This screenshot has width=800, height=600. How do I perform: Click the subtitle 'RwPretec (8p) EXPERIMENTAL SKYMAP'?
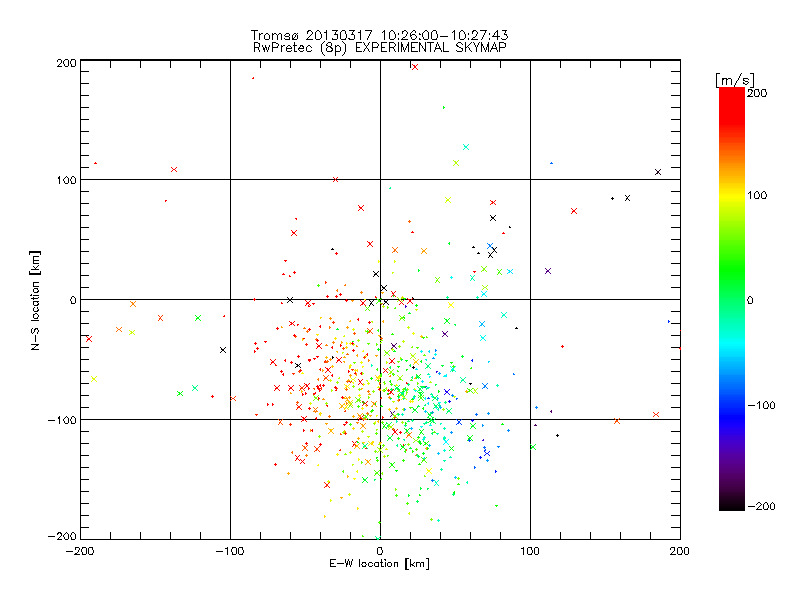pyautogui.click(x=379, y=47)
